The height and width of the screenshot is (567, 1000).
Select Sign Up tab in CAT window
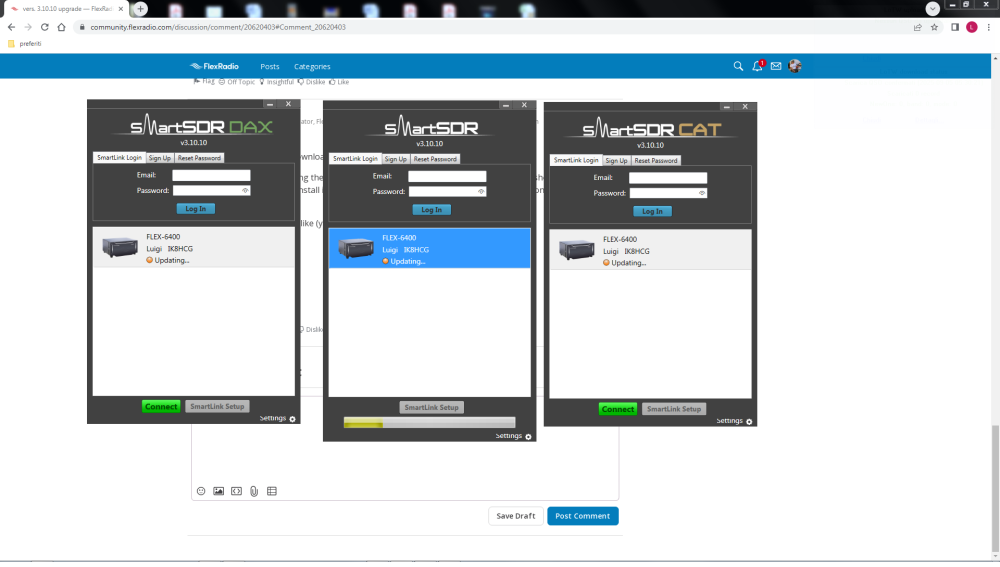[616, 161]
